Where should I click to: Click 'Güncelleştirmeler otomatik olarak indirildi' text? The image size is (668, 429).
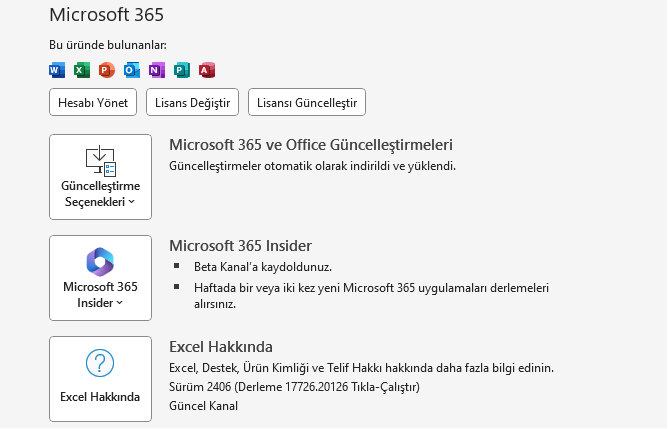[313, 166]
